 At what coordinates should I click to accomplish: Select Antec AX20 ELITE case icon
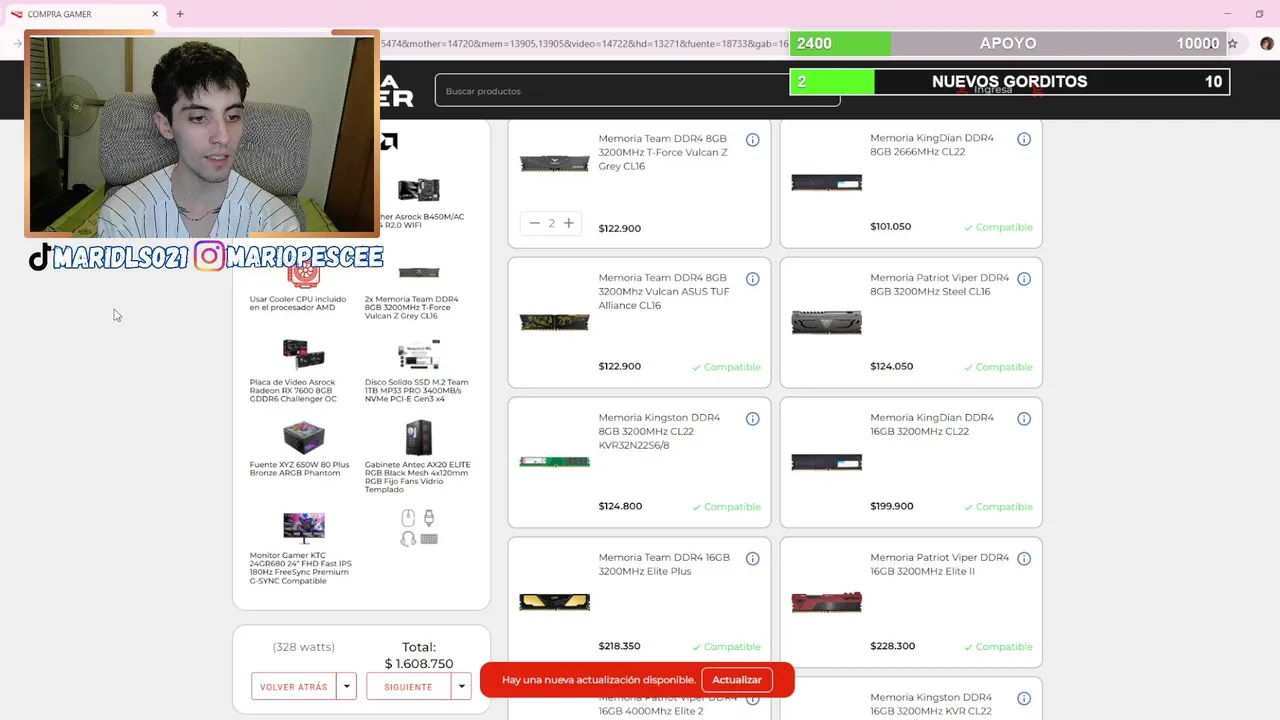[x=418, y=437]
